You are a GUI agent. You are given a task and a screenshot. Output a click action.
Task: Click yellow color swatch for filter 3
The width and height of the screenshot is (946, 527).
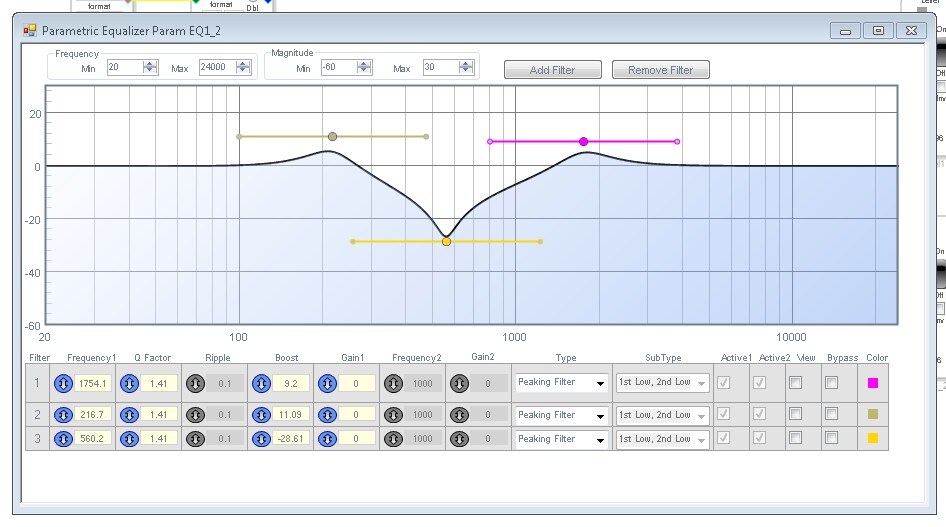tap(873, 438)
